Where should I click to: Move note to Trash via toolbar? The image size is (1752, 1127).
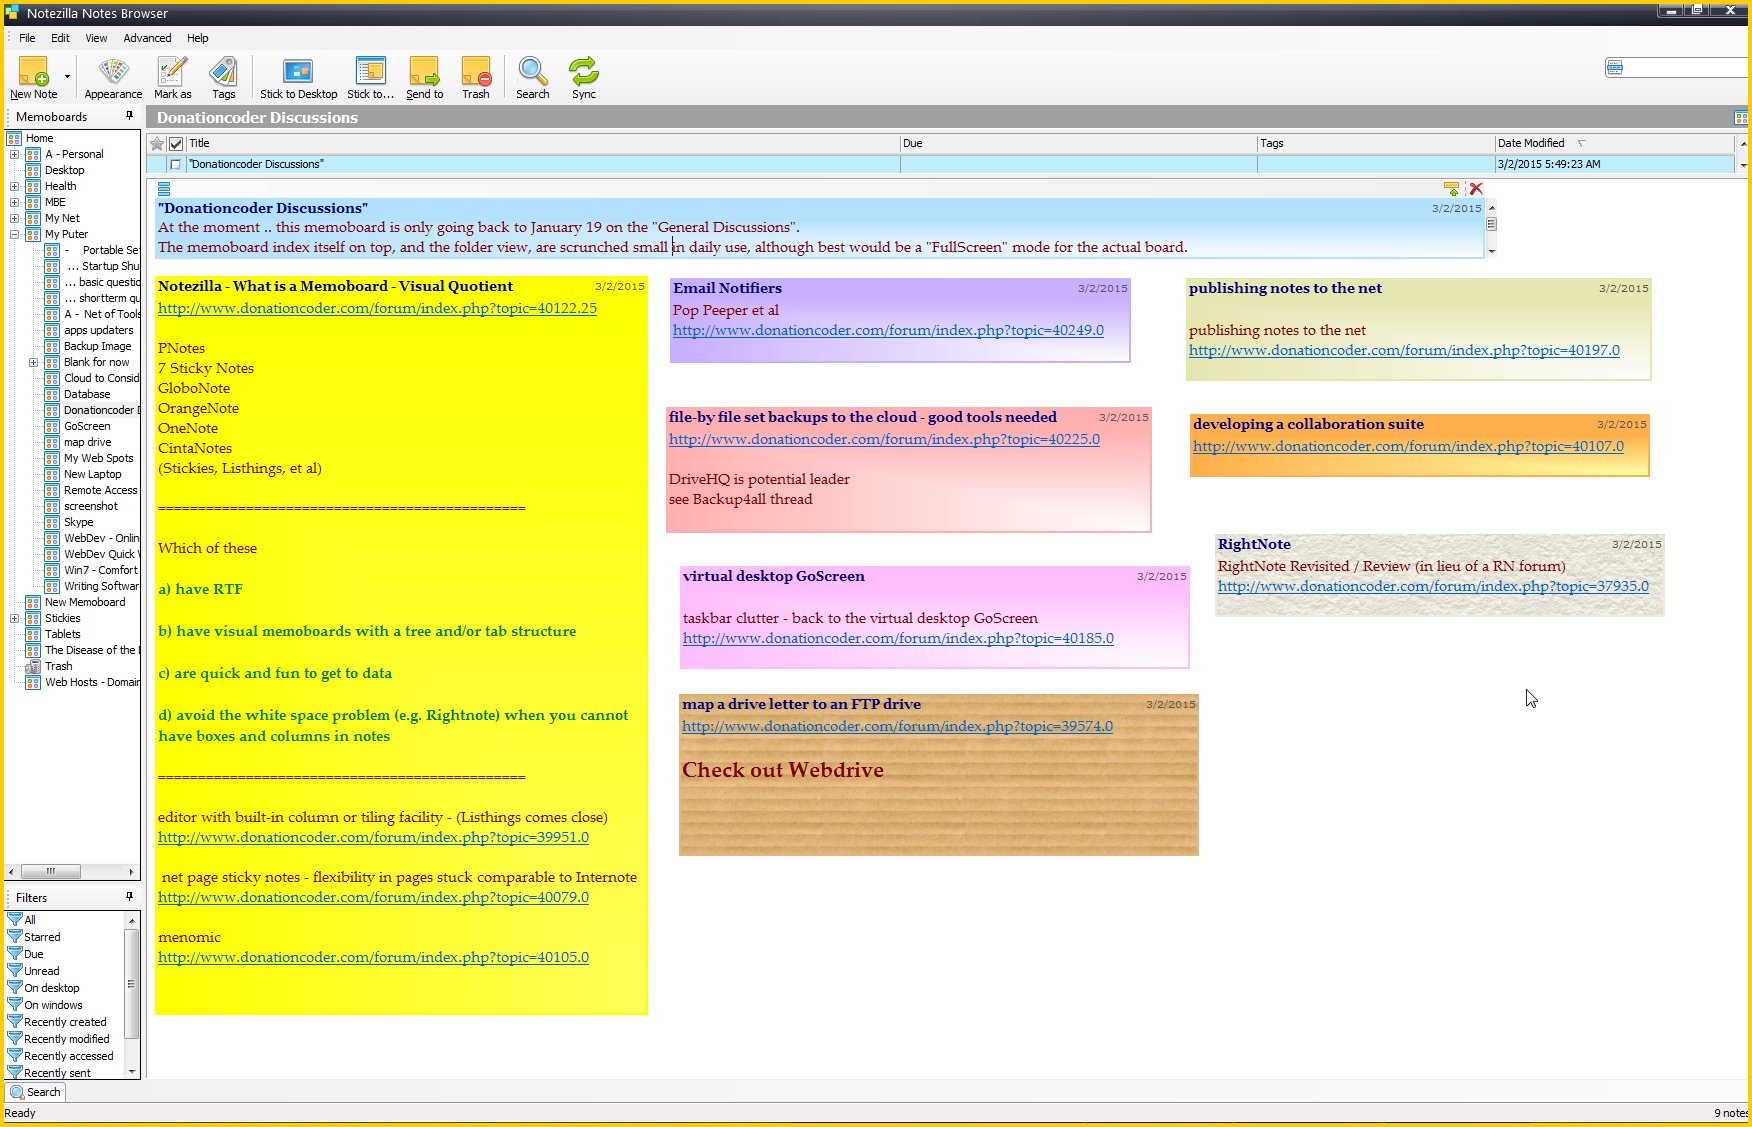pyautogui.click(x=476, y=78)
